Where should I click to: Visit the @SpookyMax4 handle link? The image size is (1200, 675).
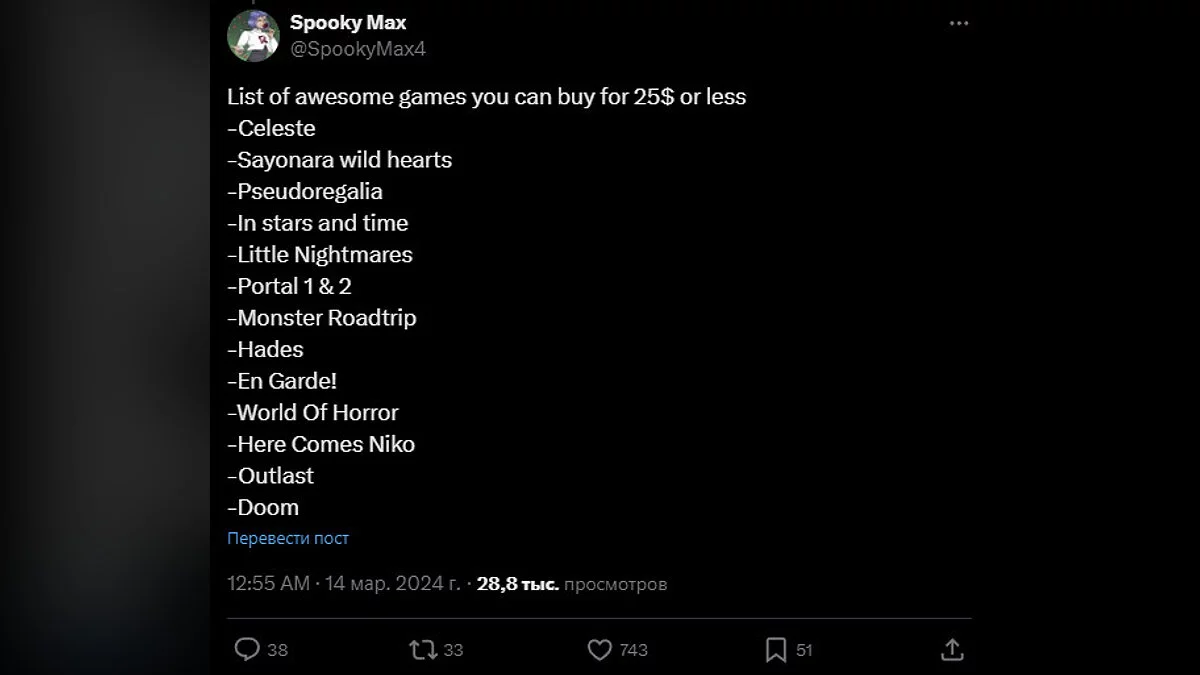pos(357,48)
